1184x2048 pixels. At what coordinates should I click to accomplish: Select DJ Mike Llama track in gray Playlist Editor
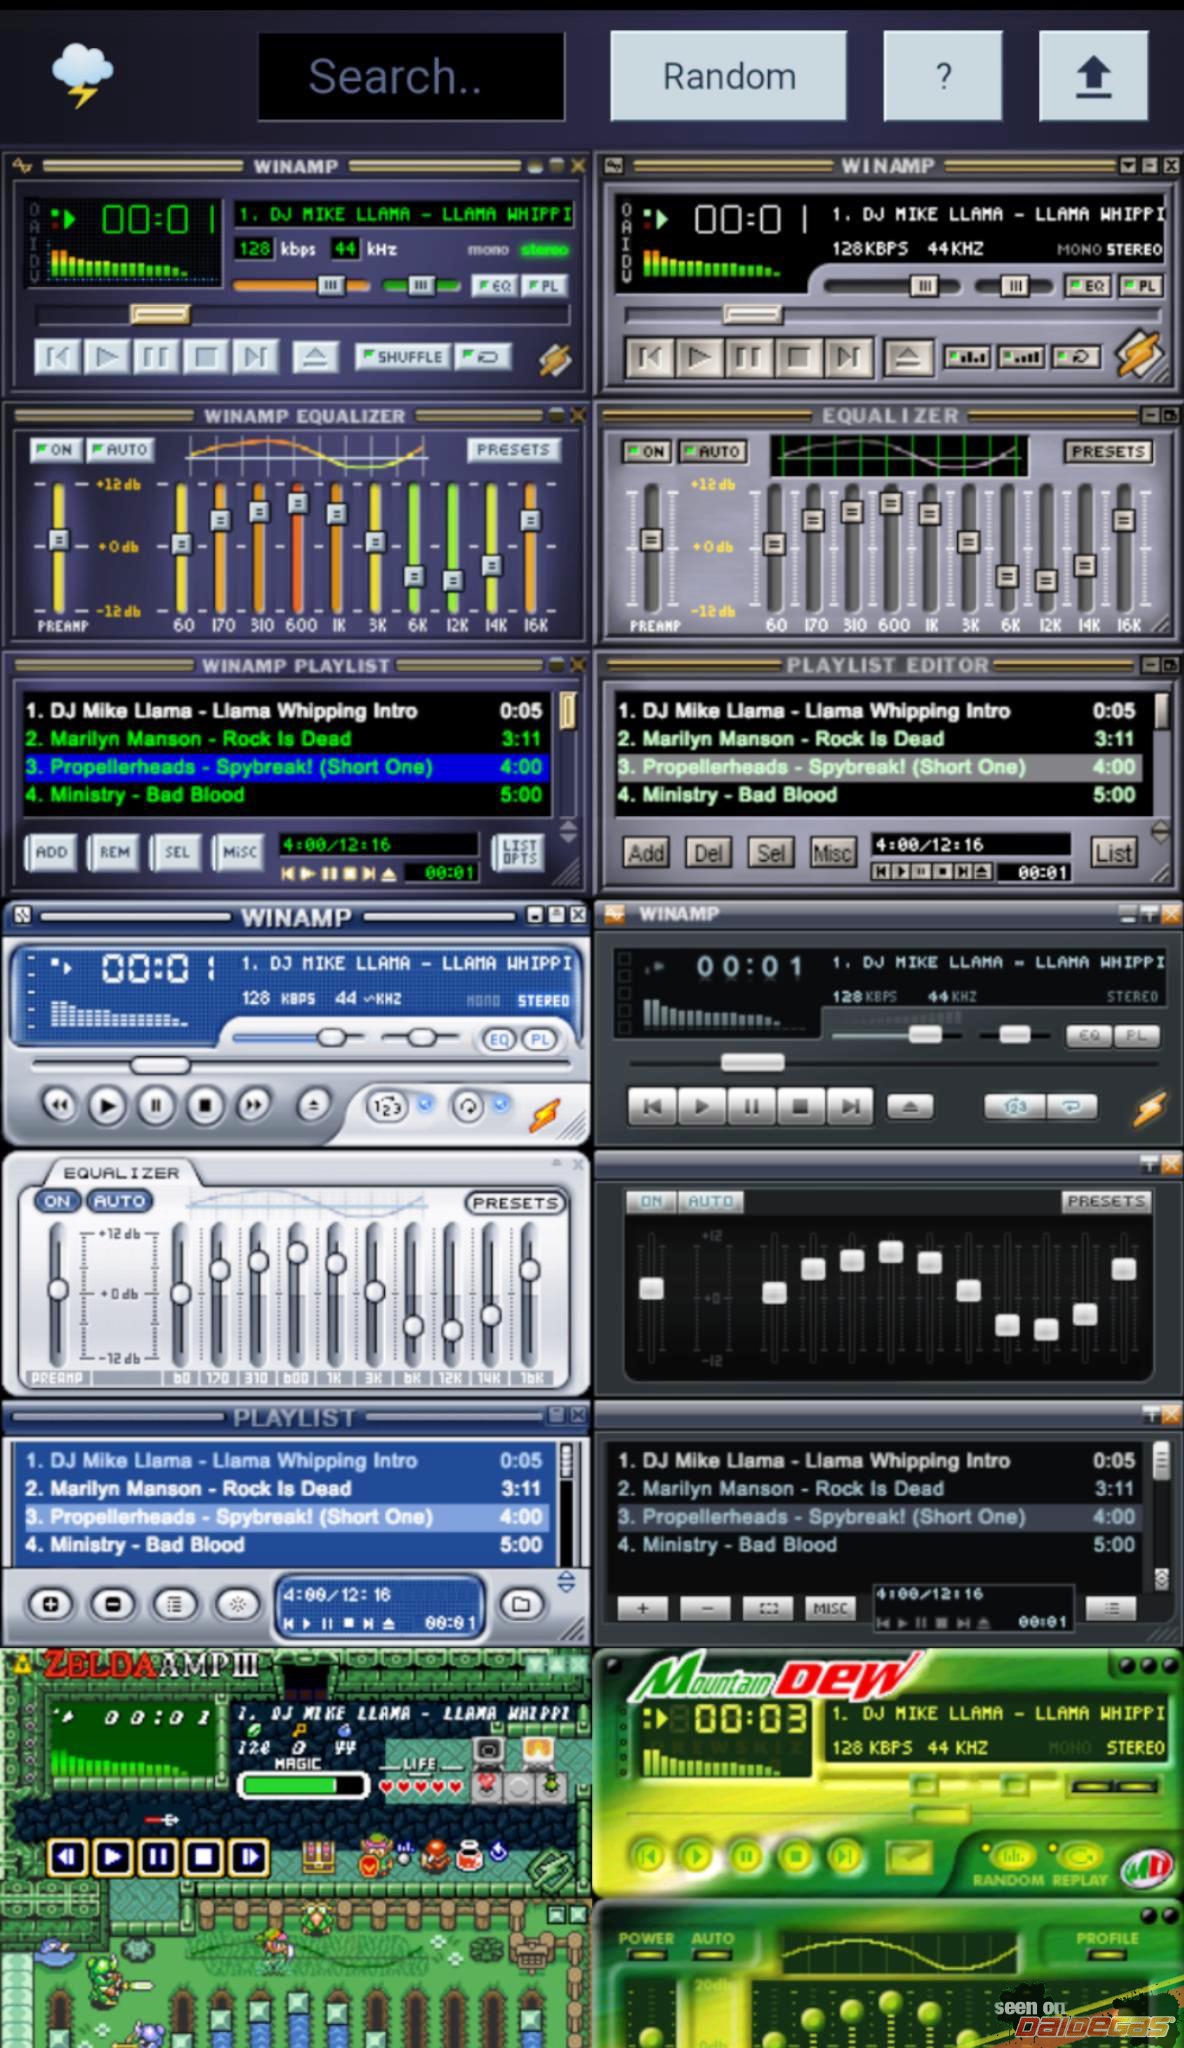pos(877,711)
